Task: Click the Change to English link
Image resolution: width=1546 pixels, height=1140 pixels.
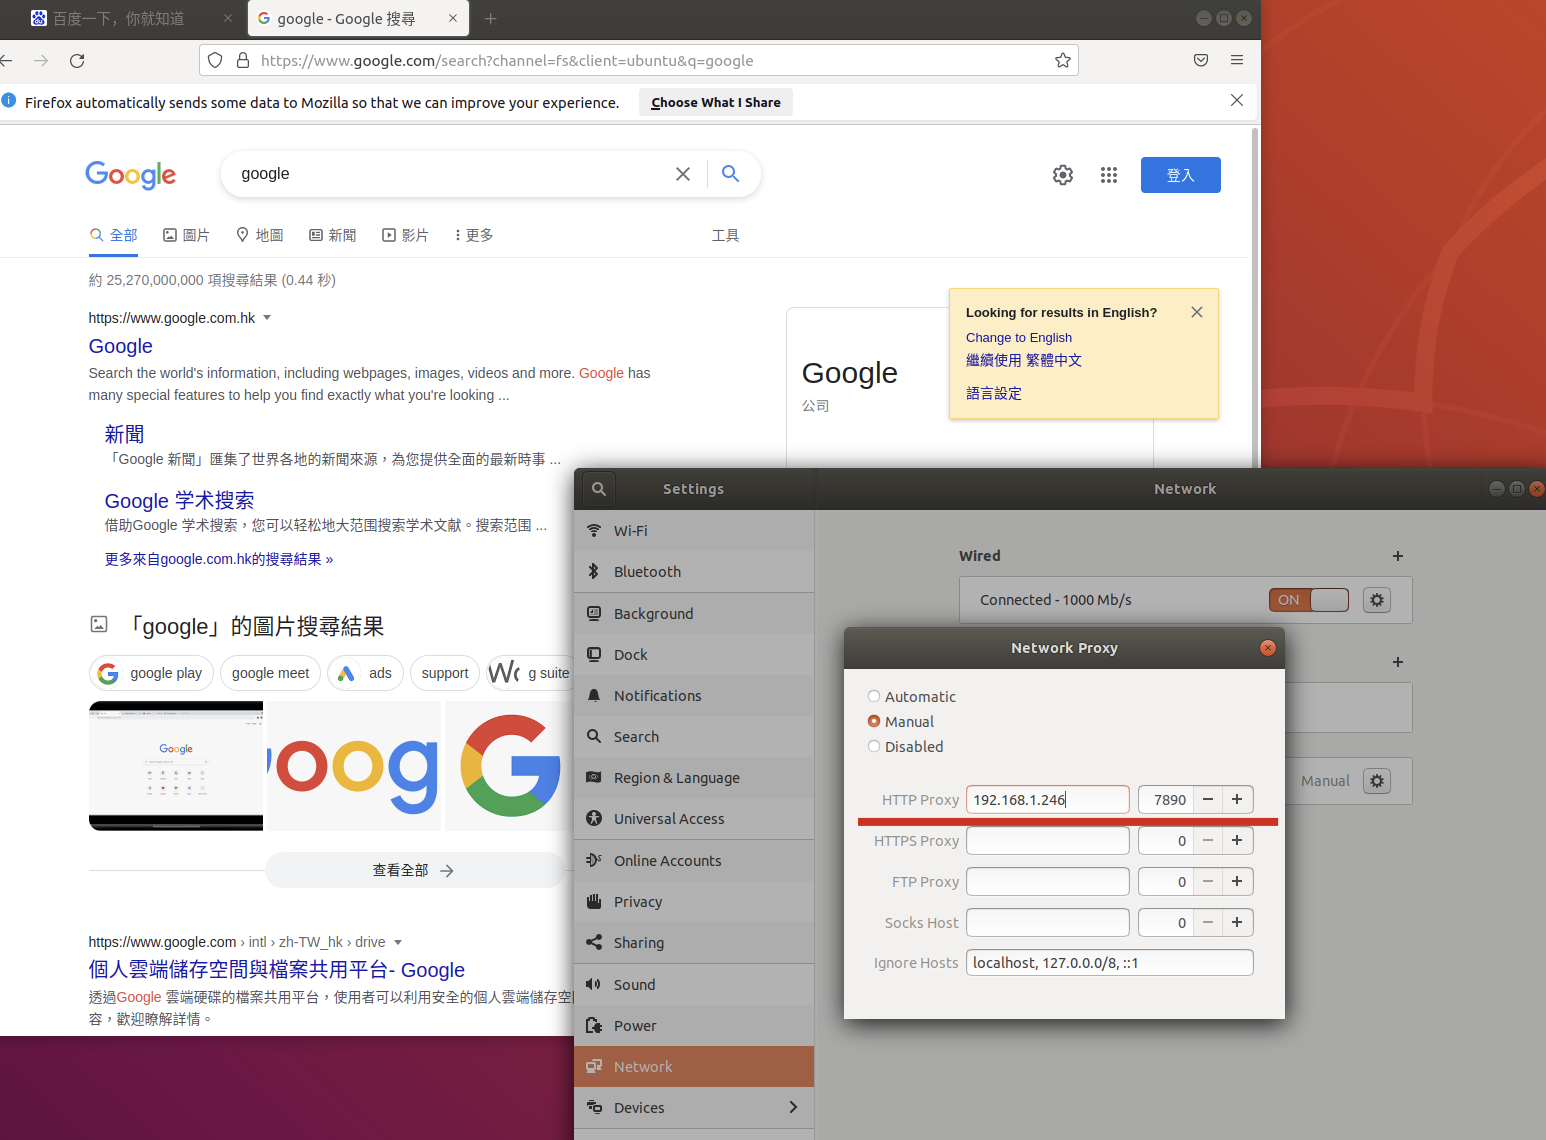Action: (1018, 338)
